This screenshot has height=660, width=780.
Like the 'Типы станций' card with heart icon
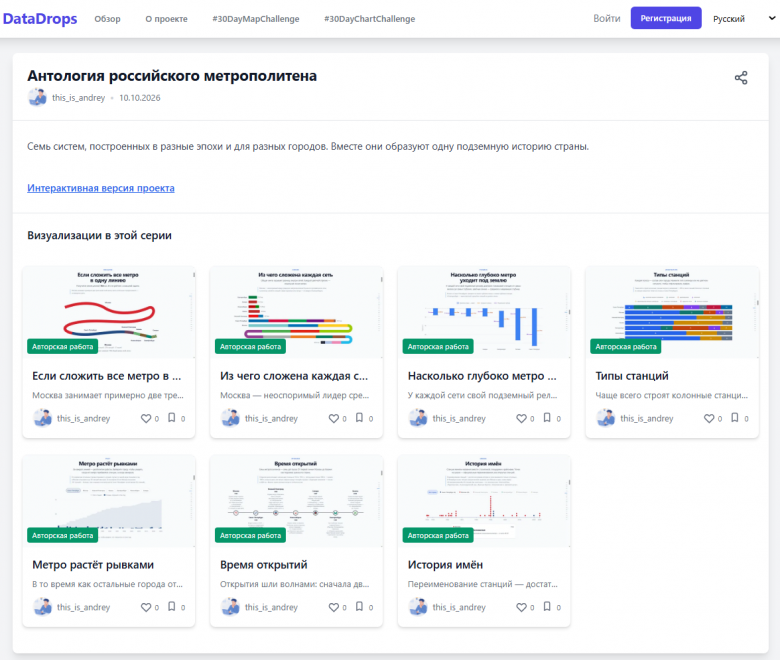(708, 418)
